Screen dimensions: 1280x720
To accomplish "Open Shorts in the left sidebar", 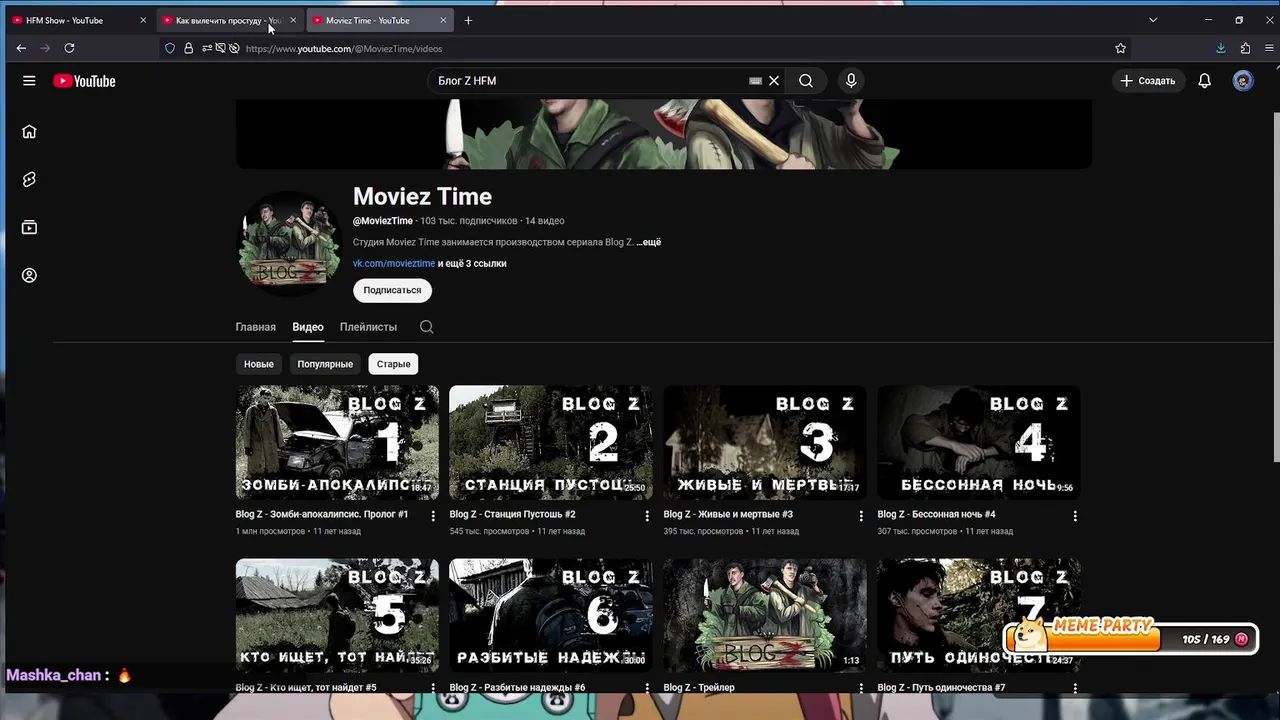I will tap(29, 179).
